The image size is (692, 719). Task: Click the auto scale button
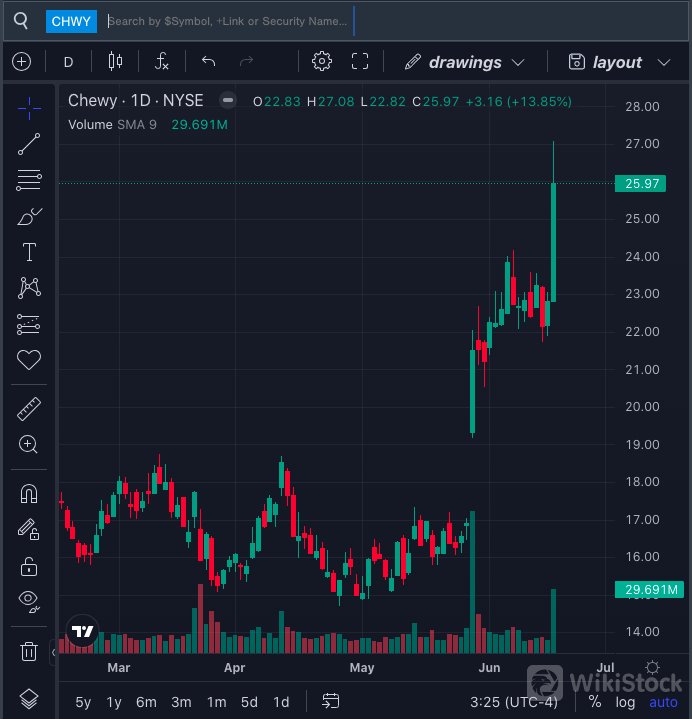(x=663, y=702)
